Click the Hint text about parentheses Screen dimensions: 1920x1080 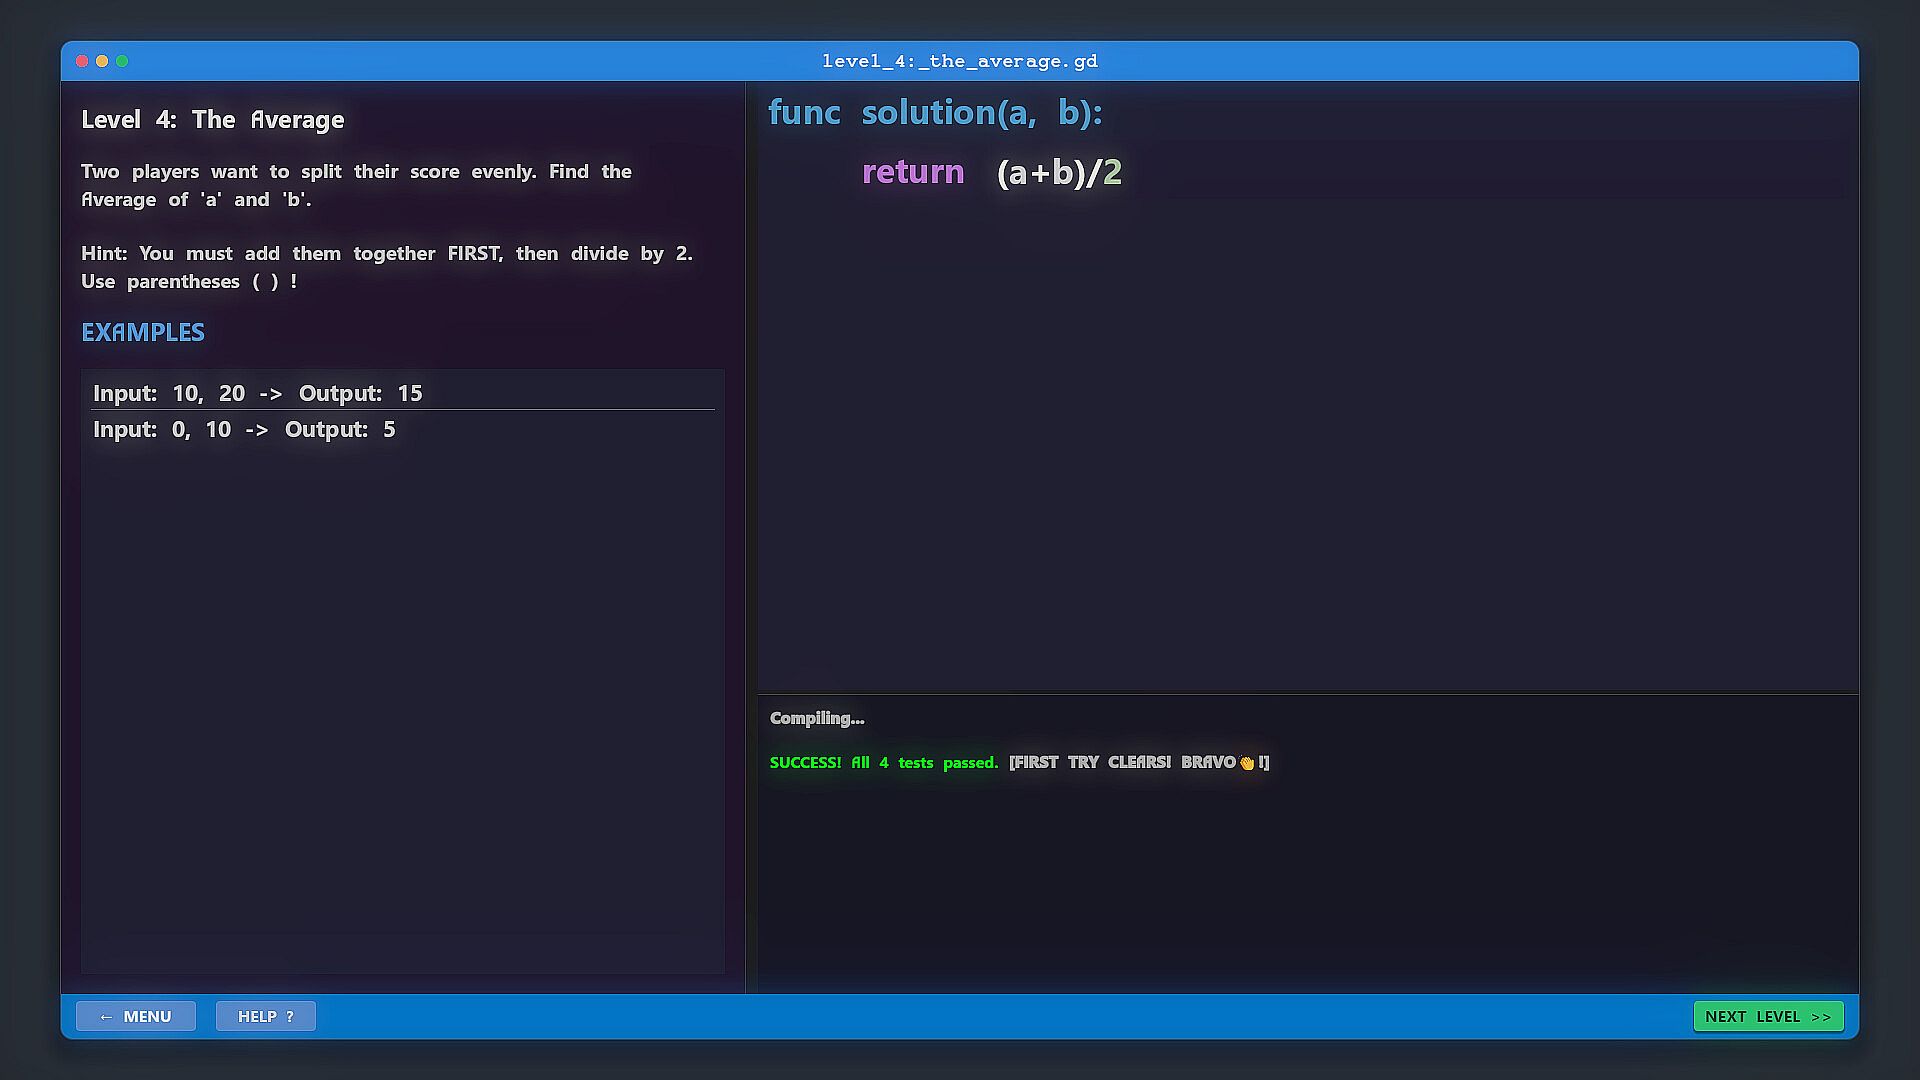(386, 267)
